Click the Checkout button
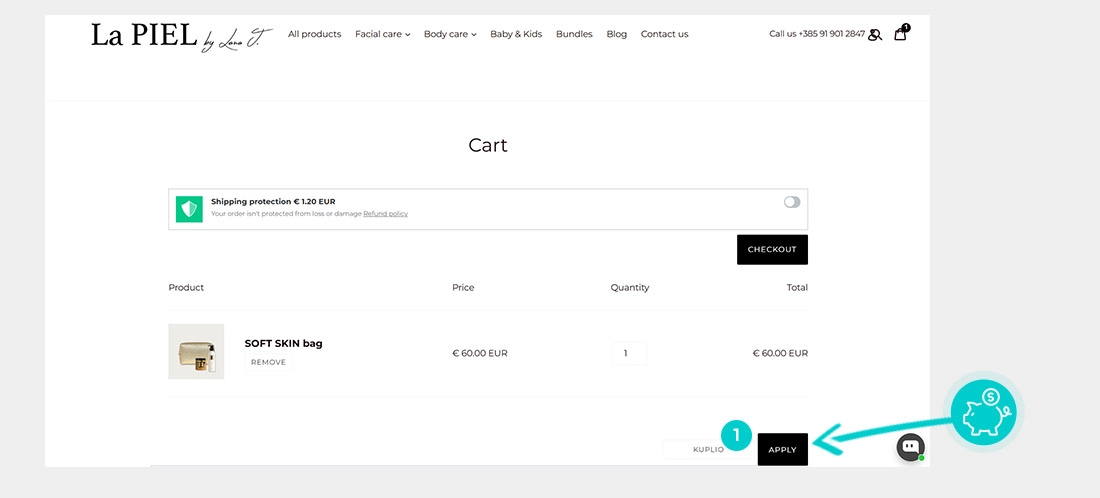The image size is (1100, 498). coord(772,250)
